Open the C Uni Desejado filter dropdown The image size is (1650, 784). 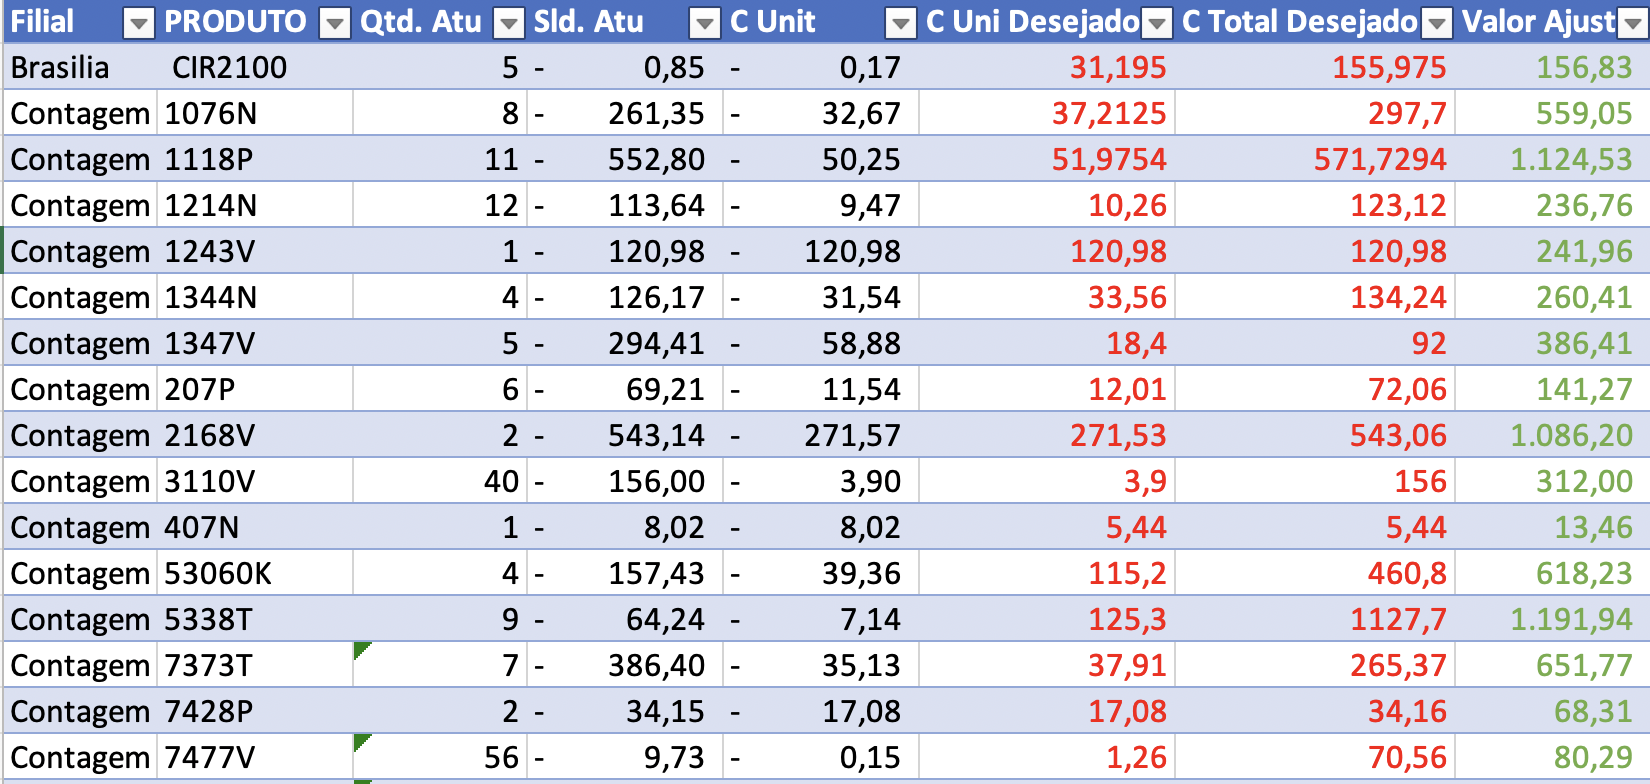pyautogui.click(x=1158, y=23)
